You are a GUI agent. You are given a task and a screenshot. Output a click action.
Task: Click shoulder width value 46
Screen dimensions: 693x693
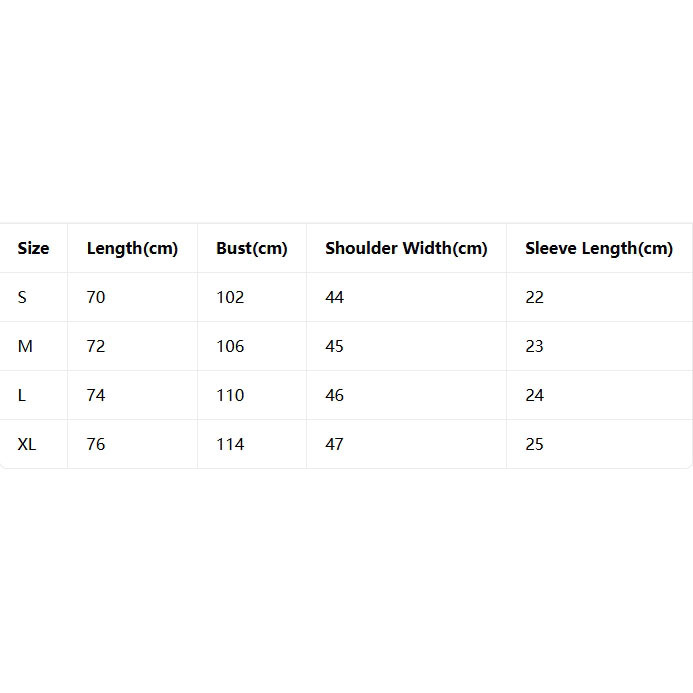pyautogui.click(x=334, y=395)
